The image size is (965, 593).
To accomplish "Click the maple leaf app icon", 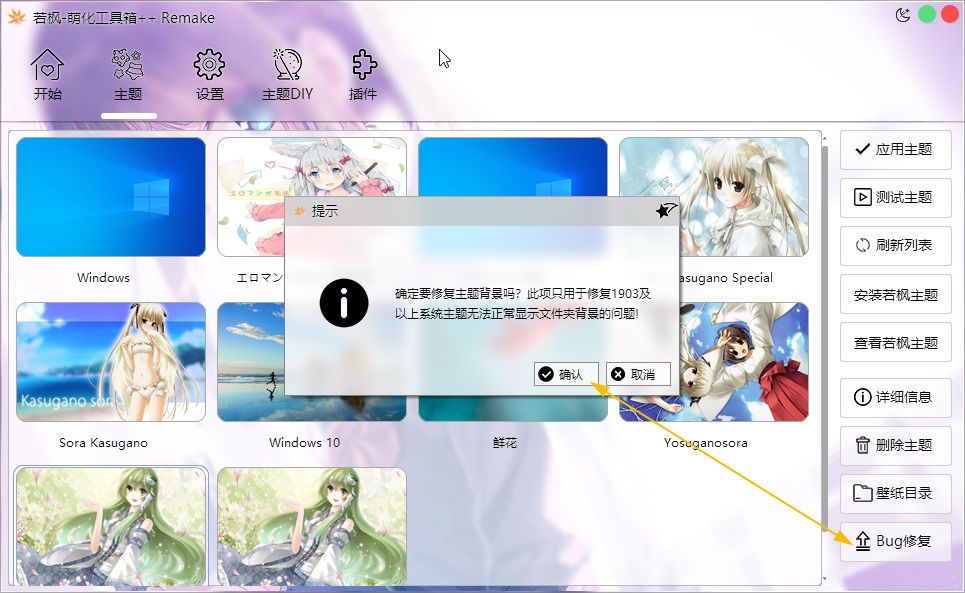I will 16,17.
